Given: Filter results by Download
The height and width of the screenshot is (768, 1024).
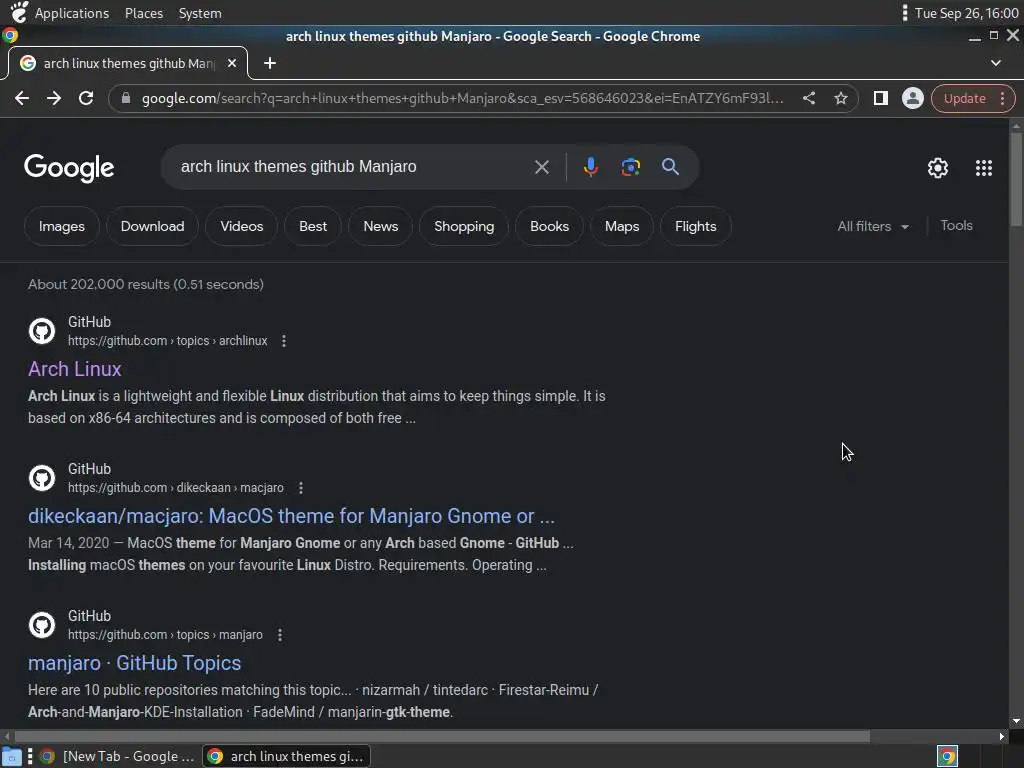Looking at the screenshot, I should click(x=152, y=226).
